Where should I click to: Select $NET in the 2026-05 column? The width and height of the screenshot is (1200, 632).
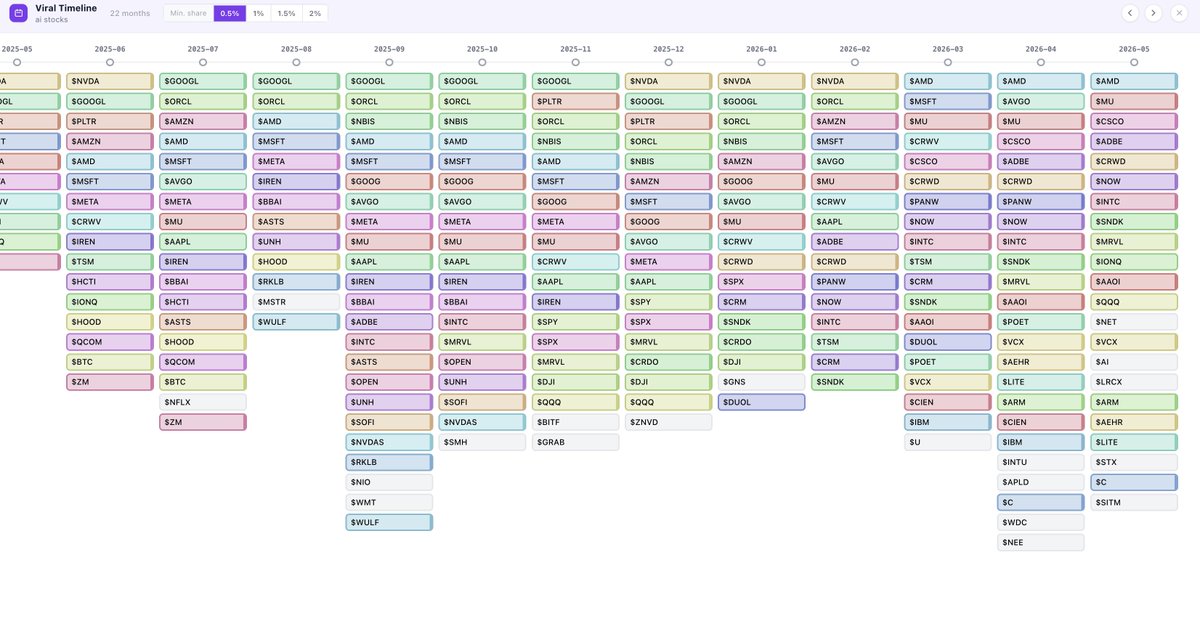(1134, 322)
